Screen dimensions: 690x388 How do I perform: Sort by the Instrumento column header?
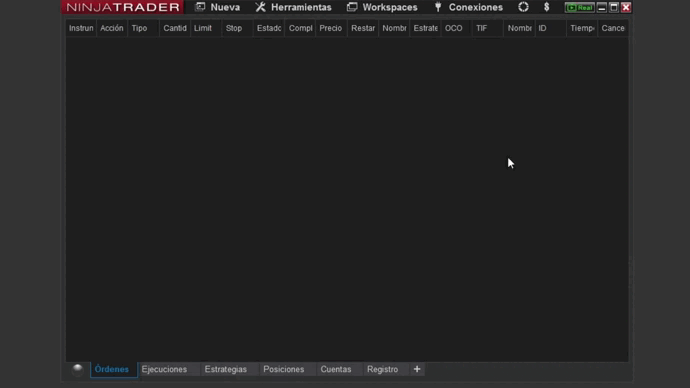pyautogui.click(x=81, y=28)
